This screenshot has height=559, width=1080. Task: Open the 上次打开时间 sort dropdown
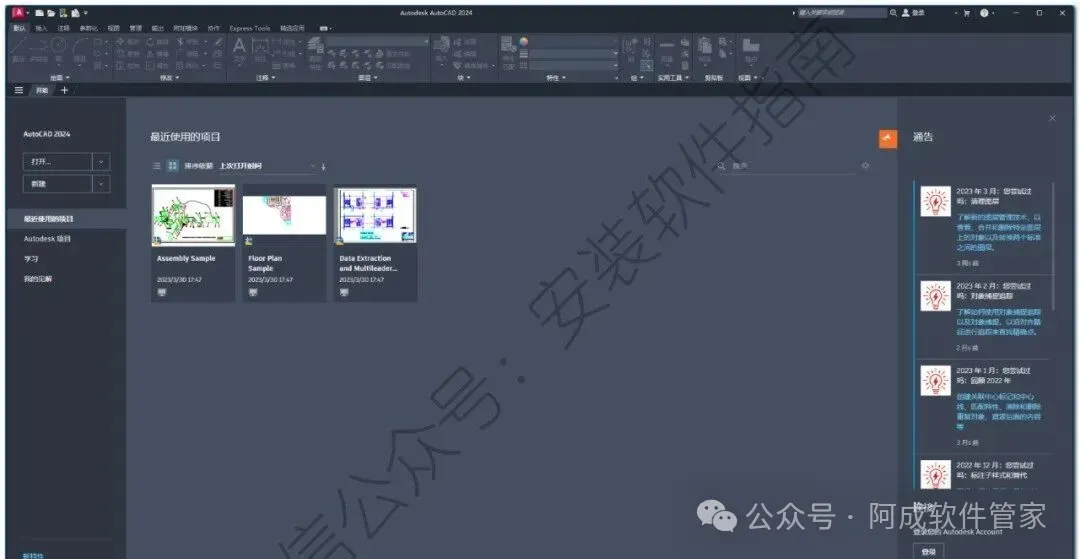tap(267, 166)
